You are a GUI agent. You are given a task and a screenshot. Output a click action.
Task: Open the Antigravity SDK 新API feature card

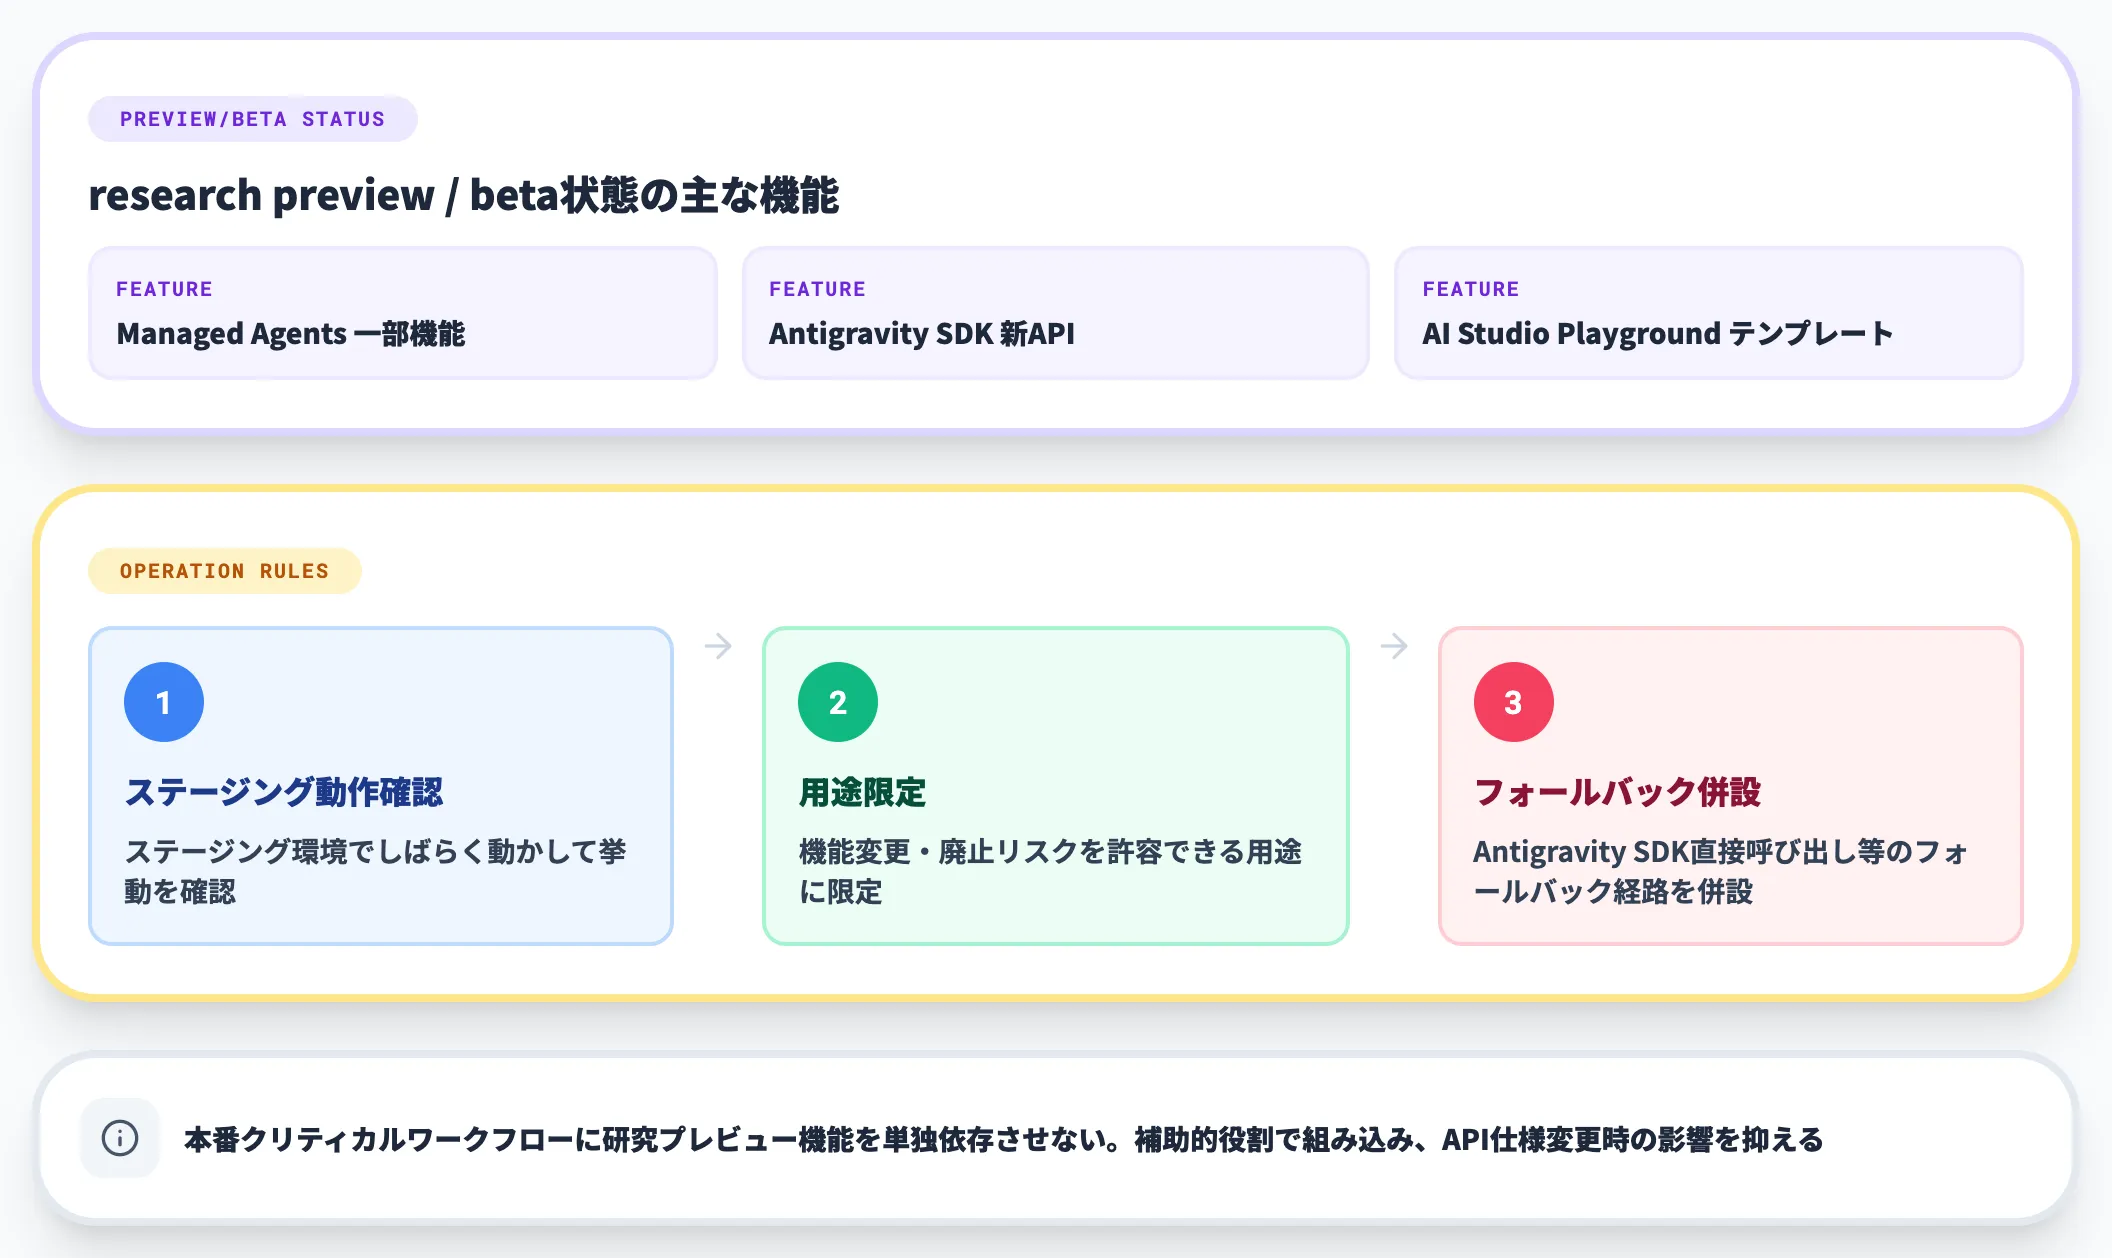click(x=1056, y=313)
